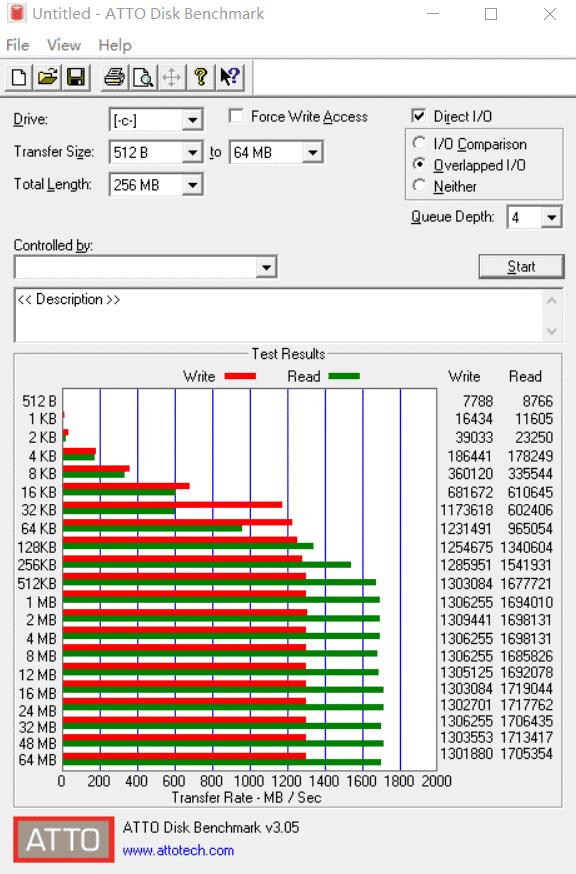Open the File menu
This screenshot has height=874, width=576.
(17, 45)
